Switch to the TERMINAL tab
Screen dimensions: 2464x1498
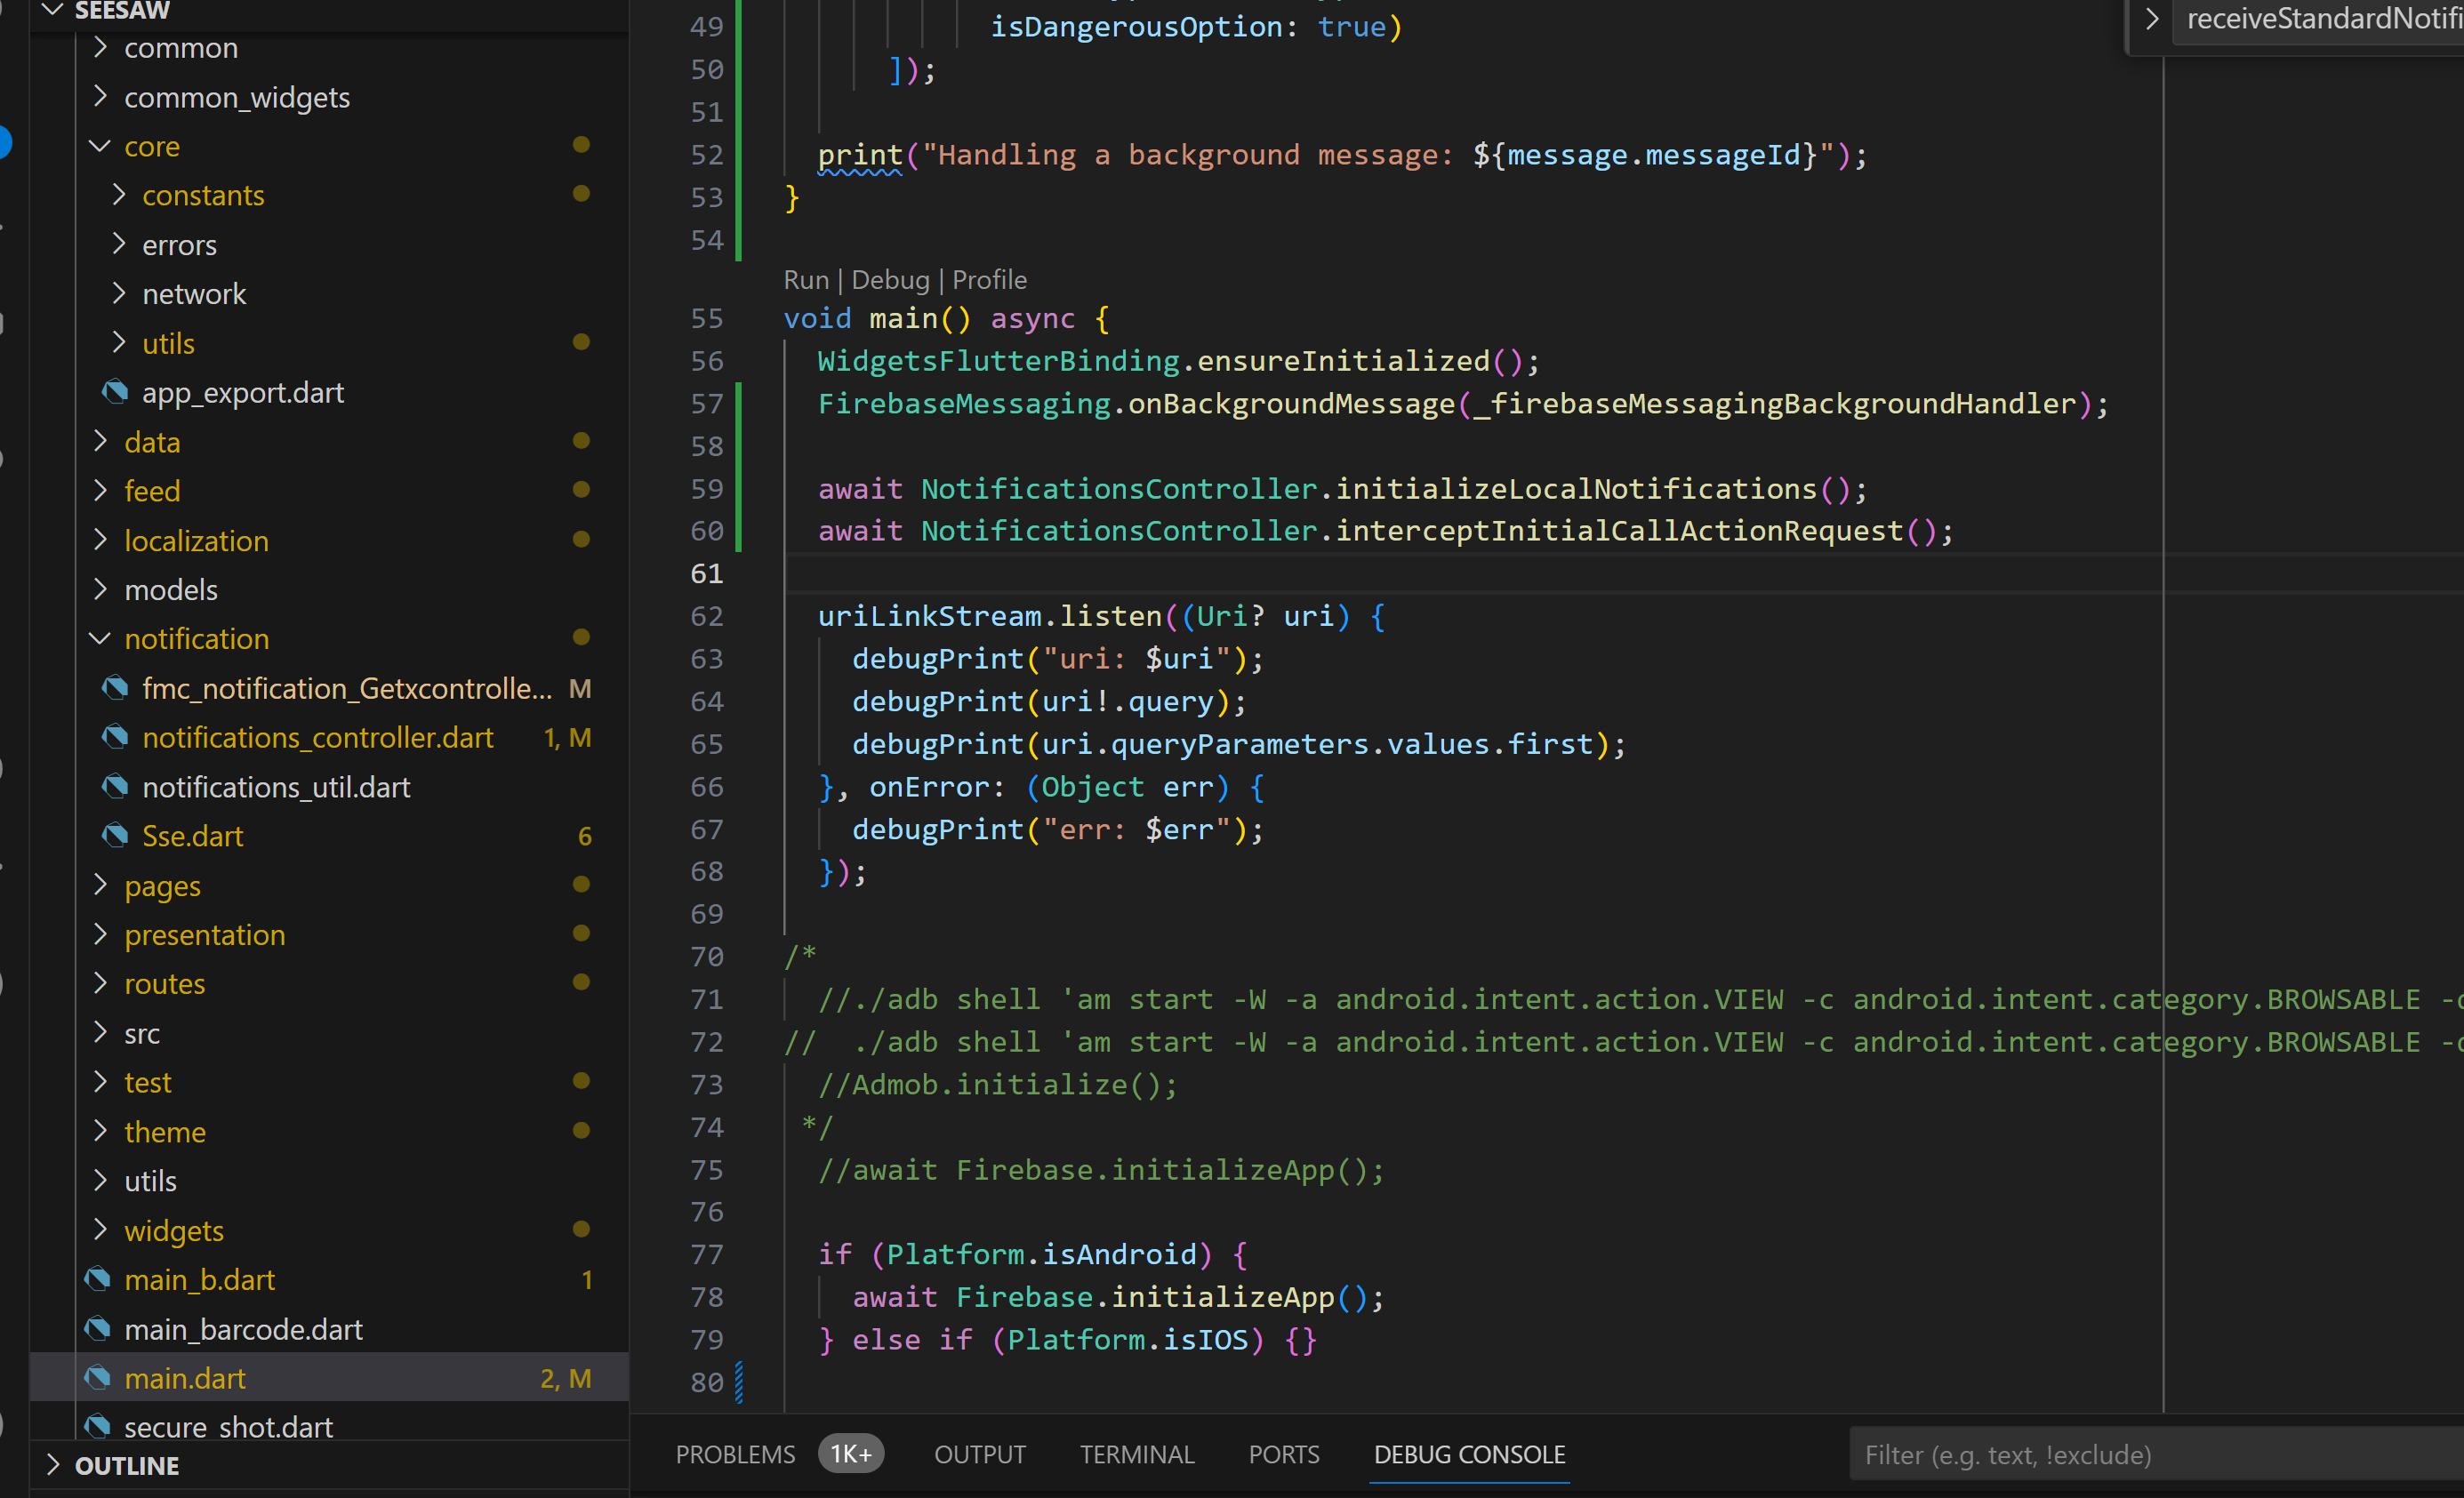click(x=1136, y=1454)
